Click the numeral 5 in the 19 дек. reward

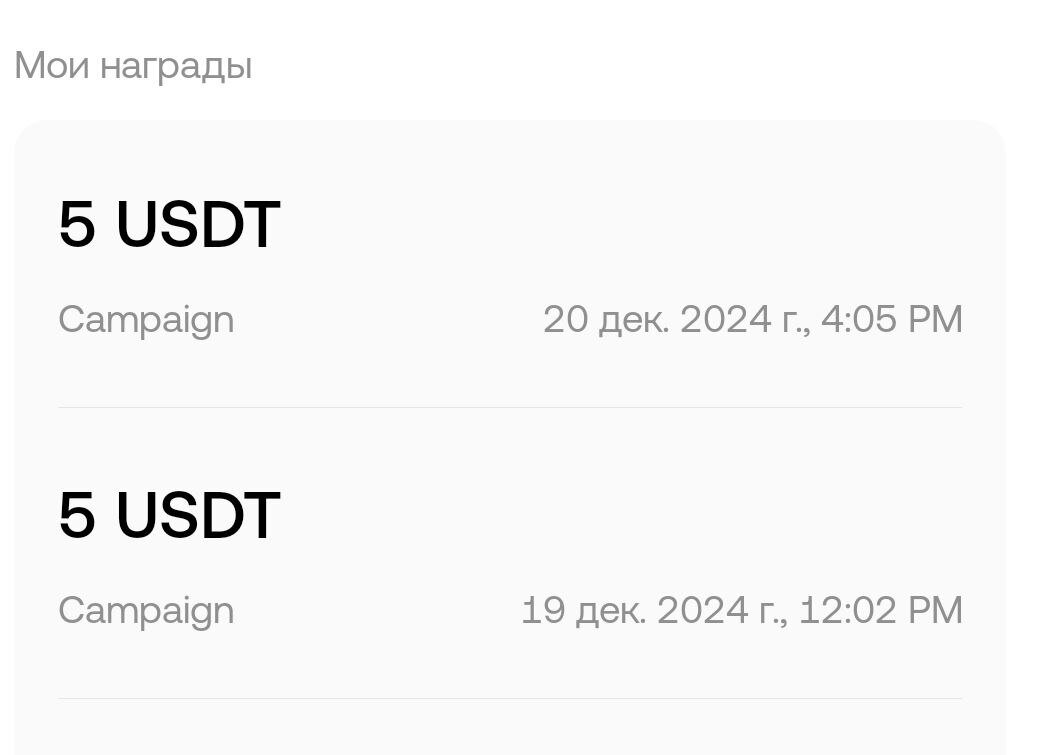[x=77, y=516]
